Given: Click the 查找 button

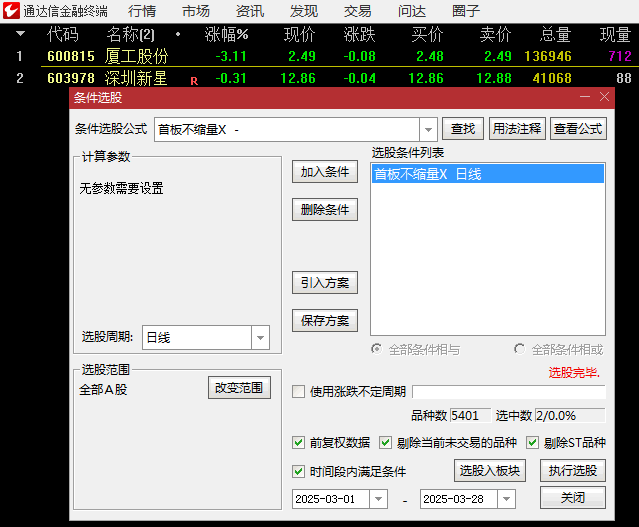Looking at the screenshot, I should click(463, 129).
